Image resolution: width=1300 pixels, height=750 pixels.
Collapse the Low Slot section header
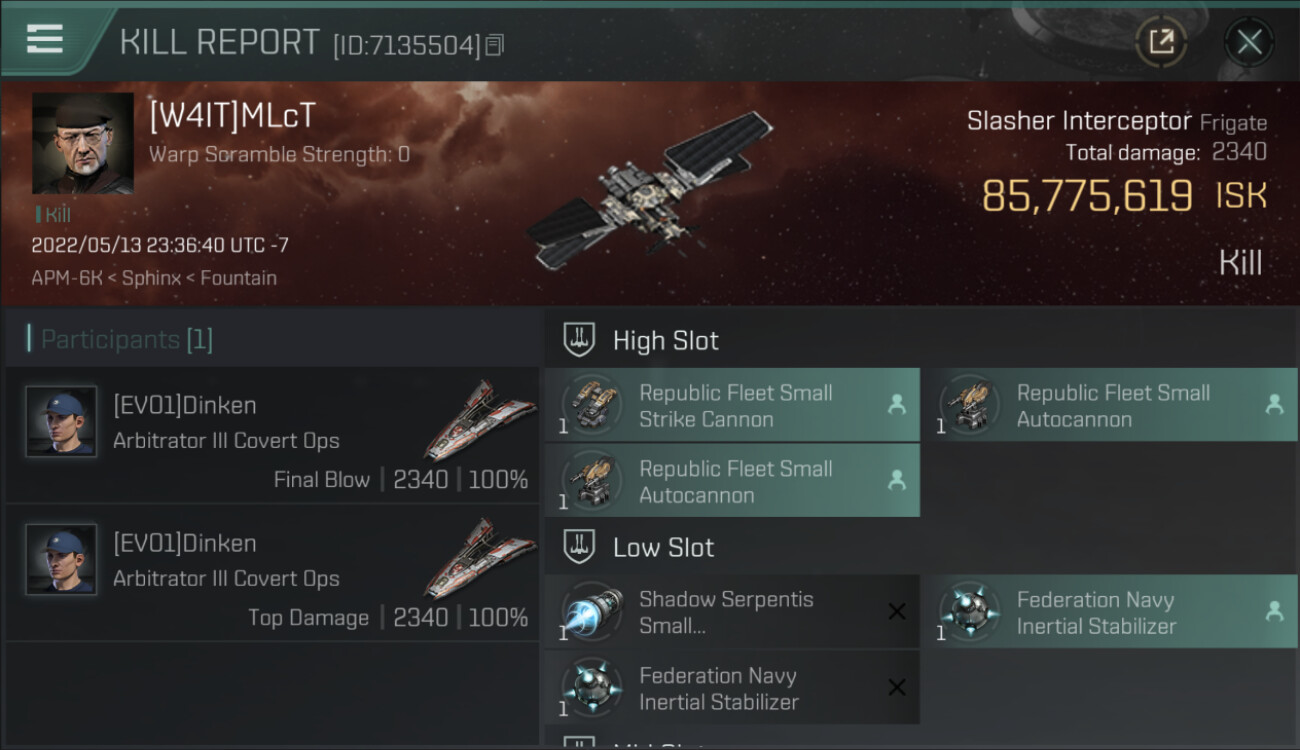click(x=663, y=547)
